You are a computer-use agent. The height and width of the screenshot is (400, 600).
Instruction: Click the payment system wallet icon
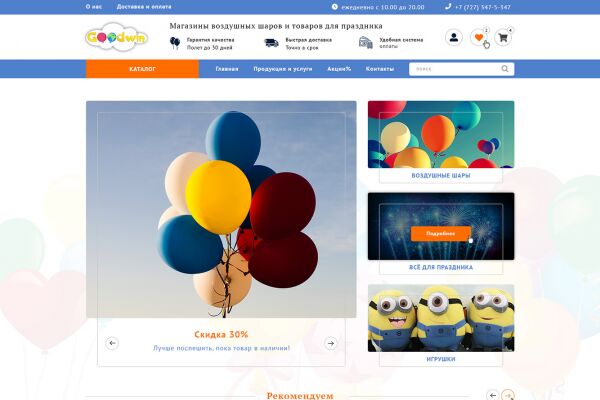tap(366, 42)
